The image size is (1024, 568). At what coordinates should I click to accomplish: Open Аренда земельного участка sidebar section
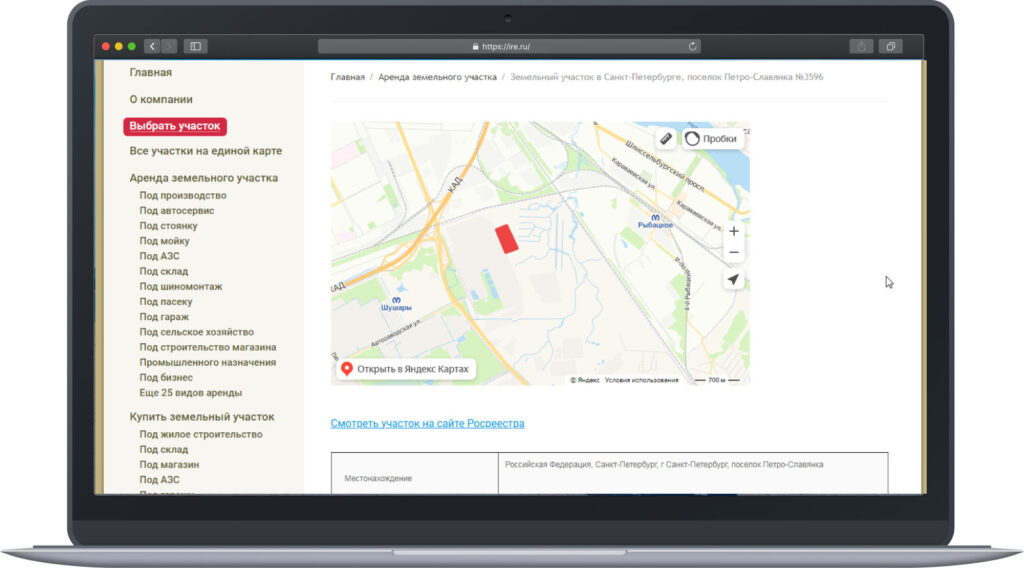coord(204,178)
